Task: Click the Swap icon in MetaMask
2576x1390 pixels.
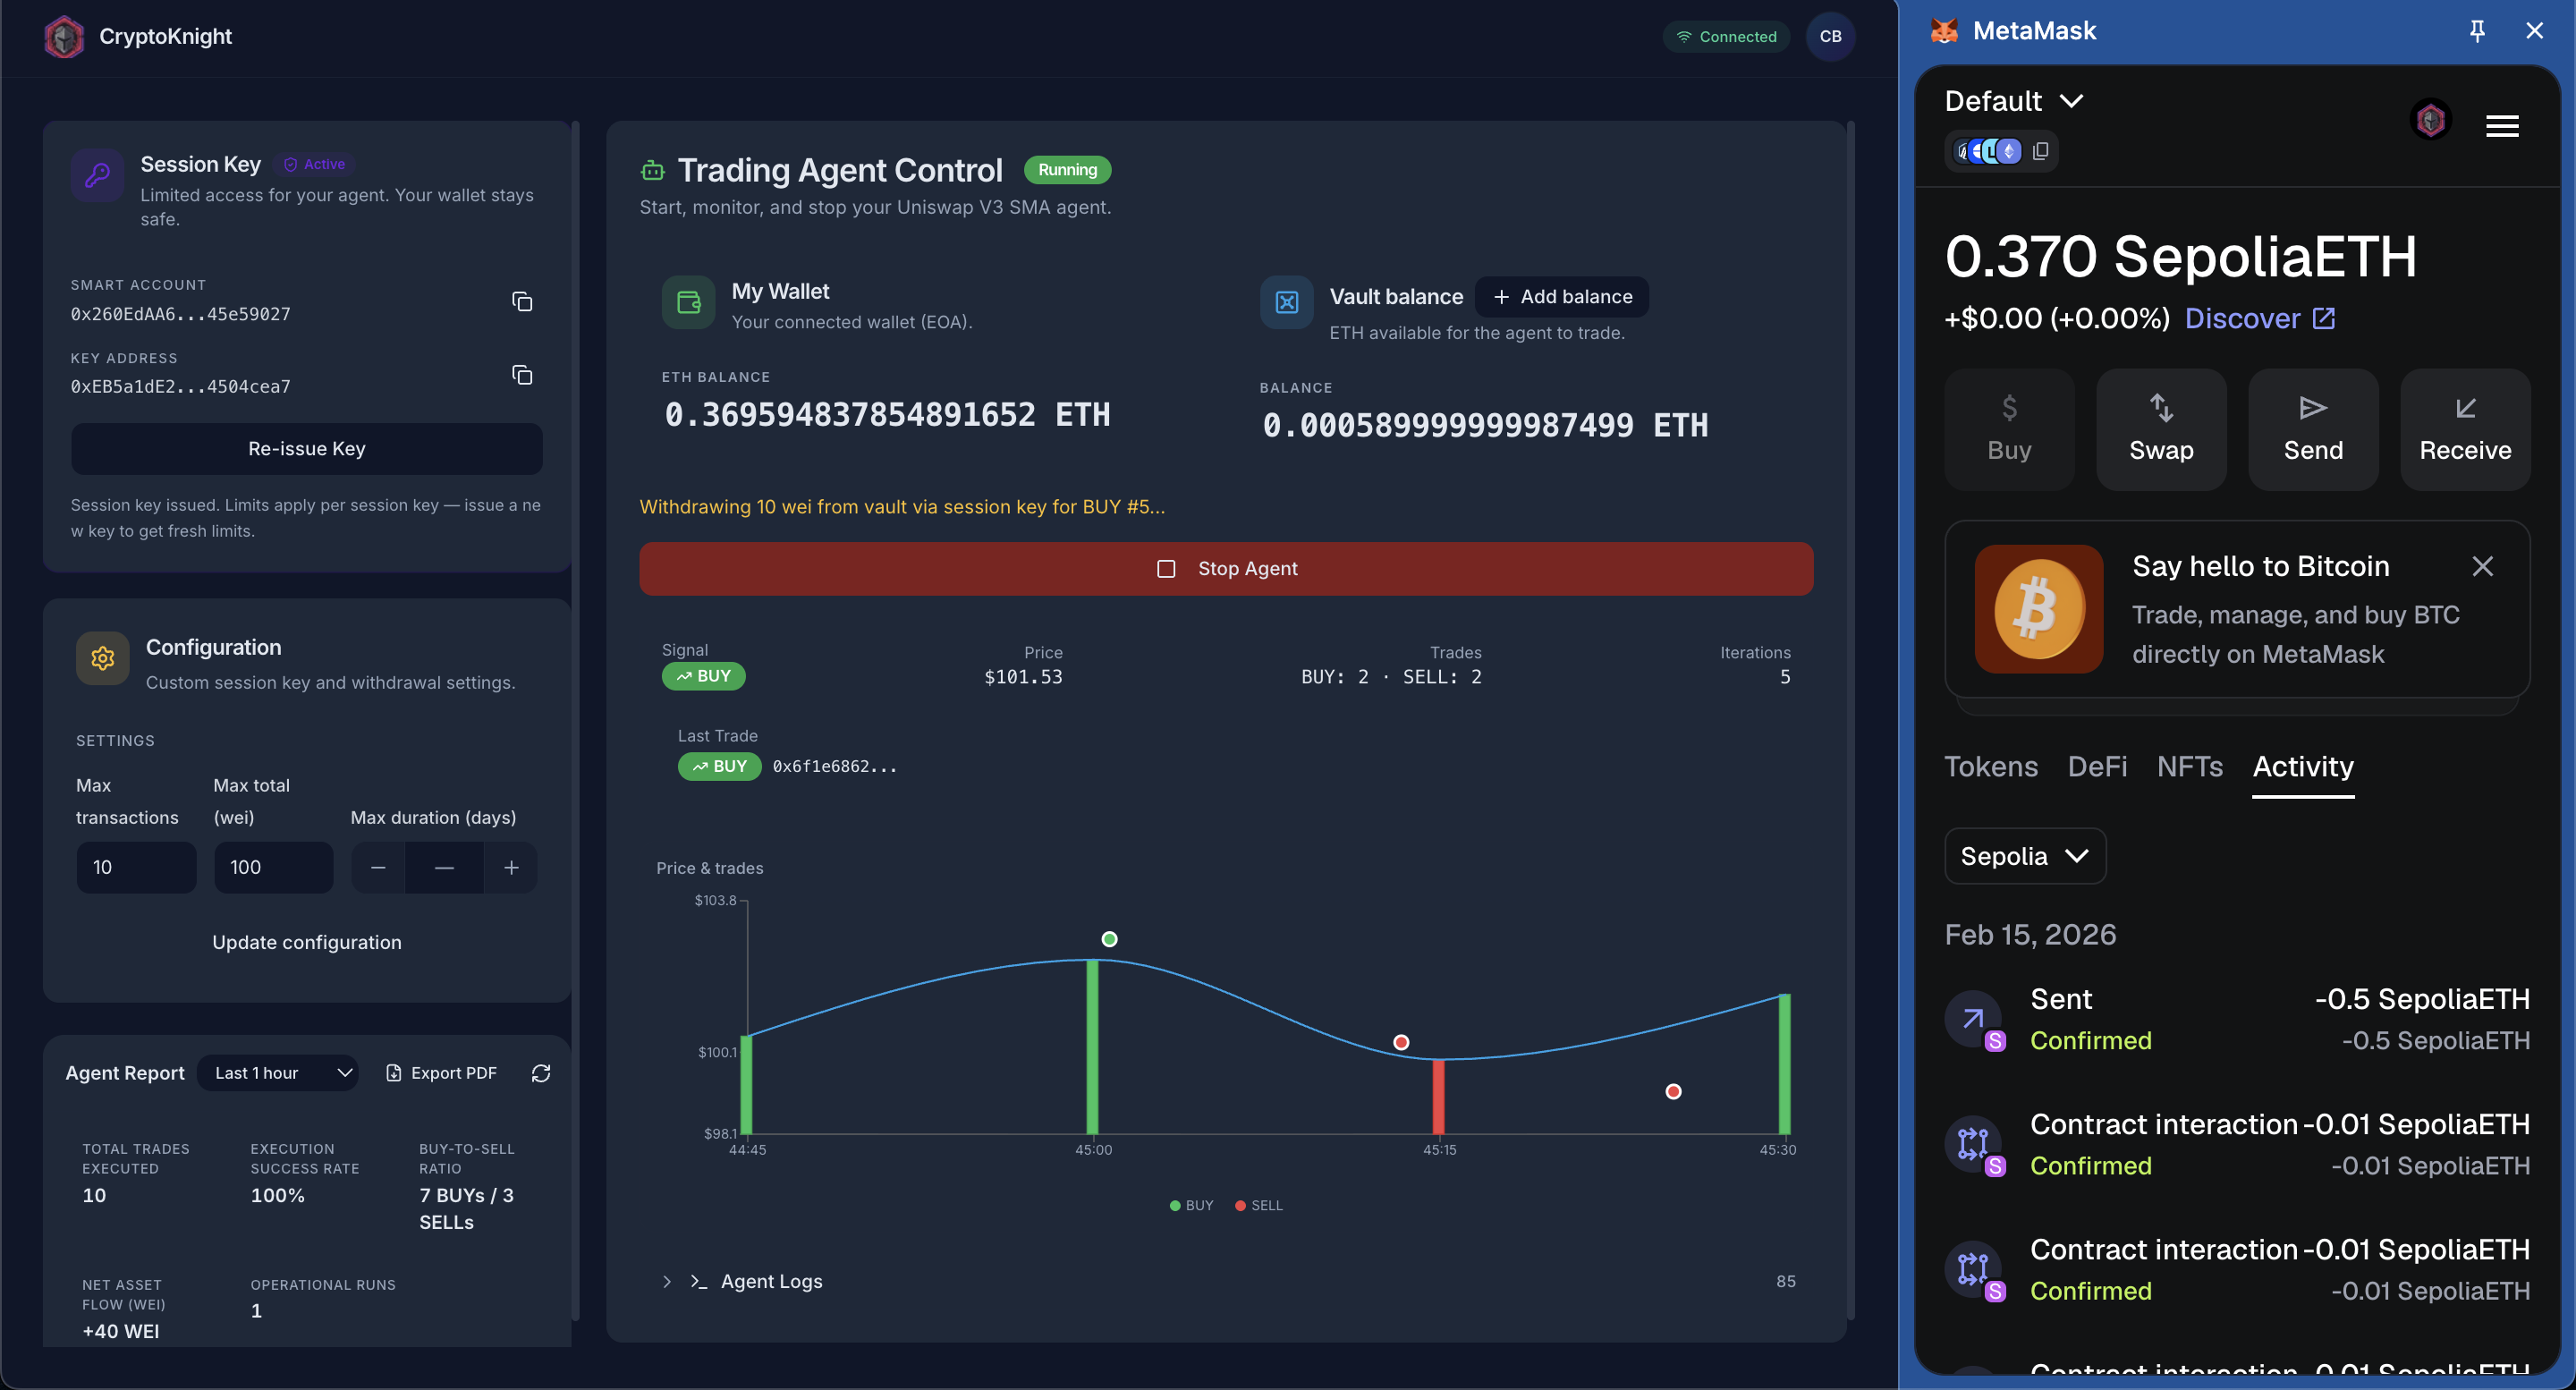Action: pos(2161,409)
